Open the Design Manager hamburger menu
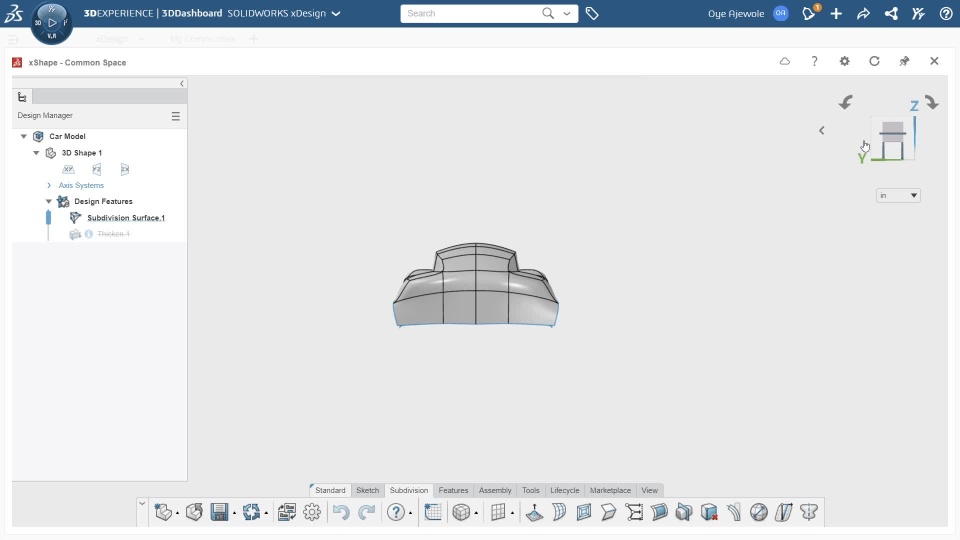 pyautogui.click(x=176, y=116)
